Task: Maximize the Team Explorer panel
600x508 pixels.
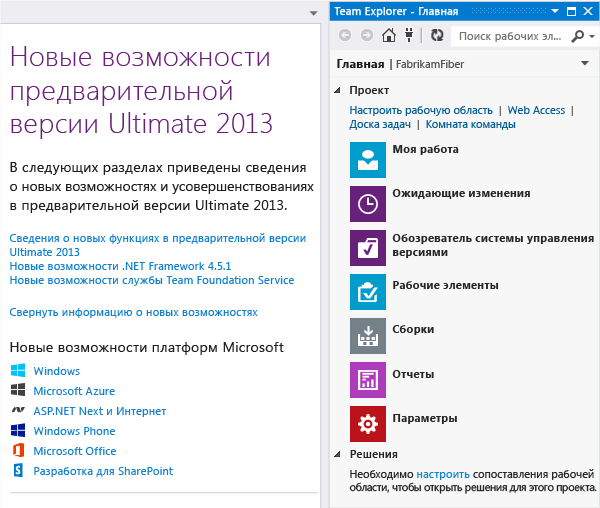Action: click(571, 11)
